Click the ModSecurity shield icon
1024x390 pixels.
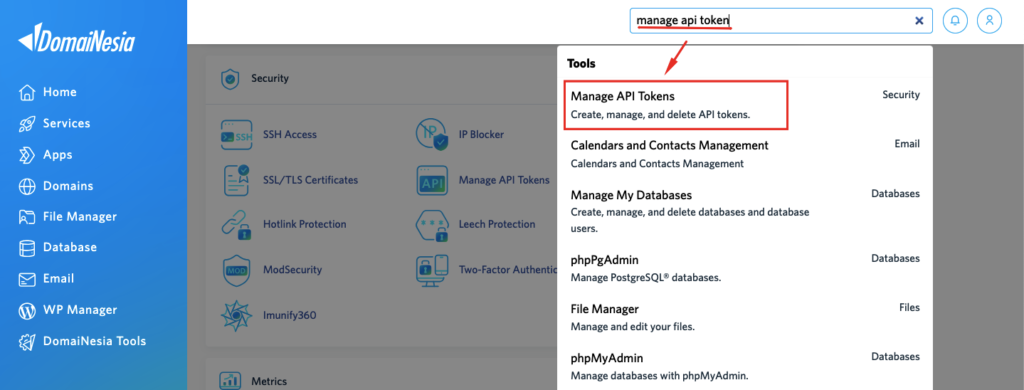click(x=236, y=269)
